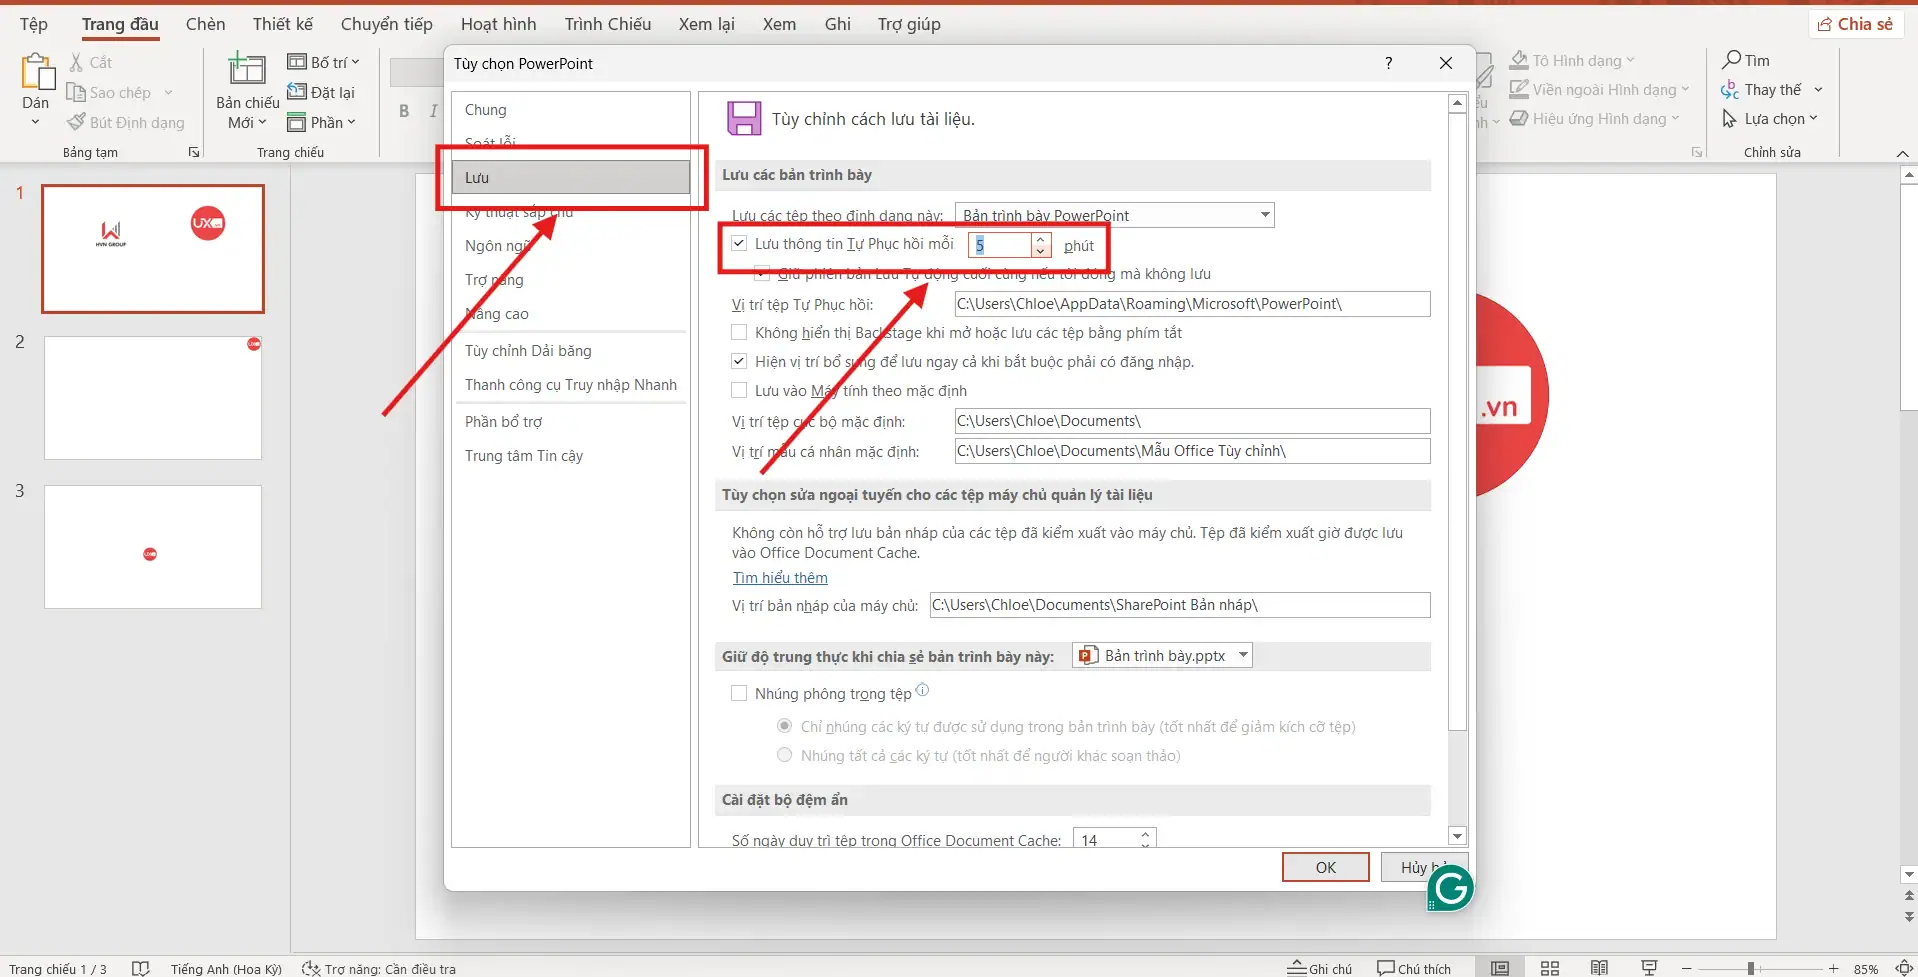Click the Bold (B) formatting icon
This screenshot has height=977, width=1918.
pyautogui.click(x=404, y=110)
